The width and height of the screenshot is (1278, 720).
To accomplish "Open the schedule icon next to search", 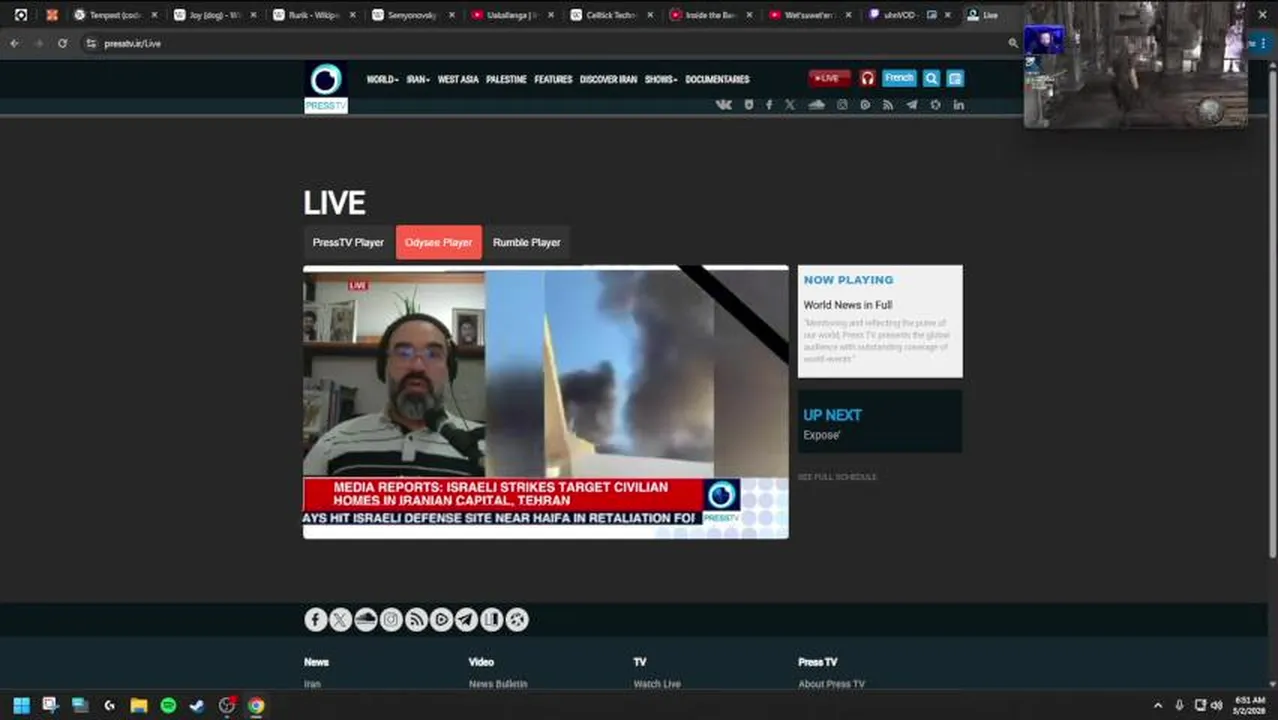I will point(955,78).
